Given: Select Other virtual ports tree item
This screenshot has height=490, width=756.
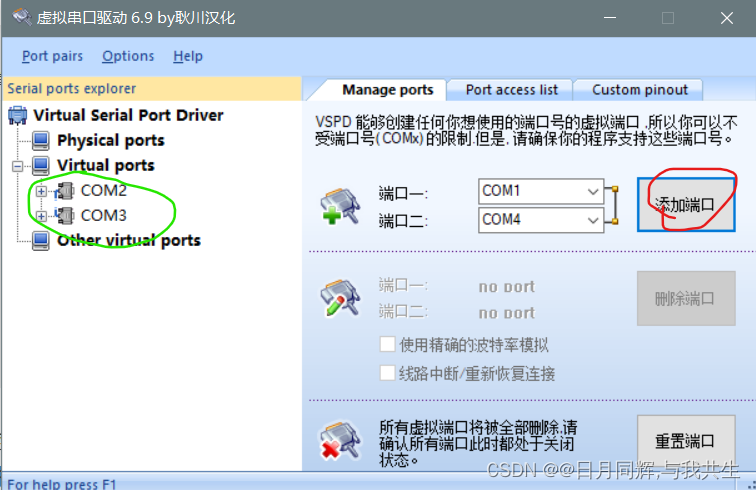Looking at the screenshot, I should pos(129,240).
